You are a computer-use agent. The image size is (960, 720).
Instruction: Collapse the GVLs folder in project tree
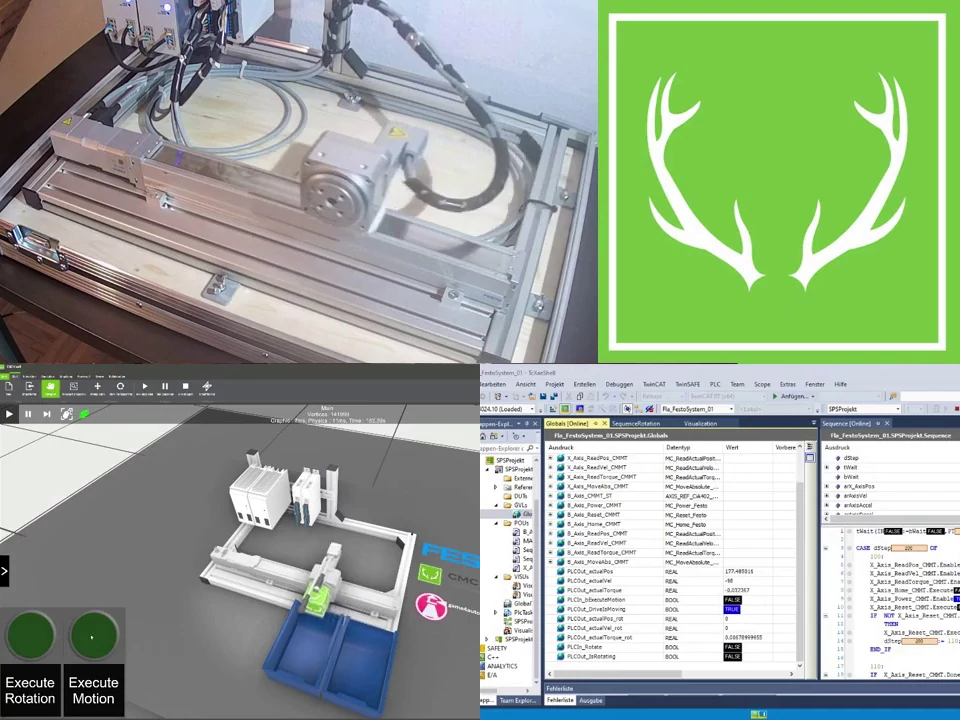[x=497, y=505]
